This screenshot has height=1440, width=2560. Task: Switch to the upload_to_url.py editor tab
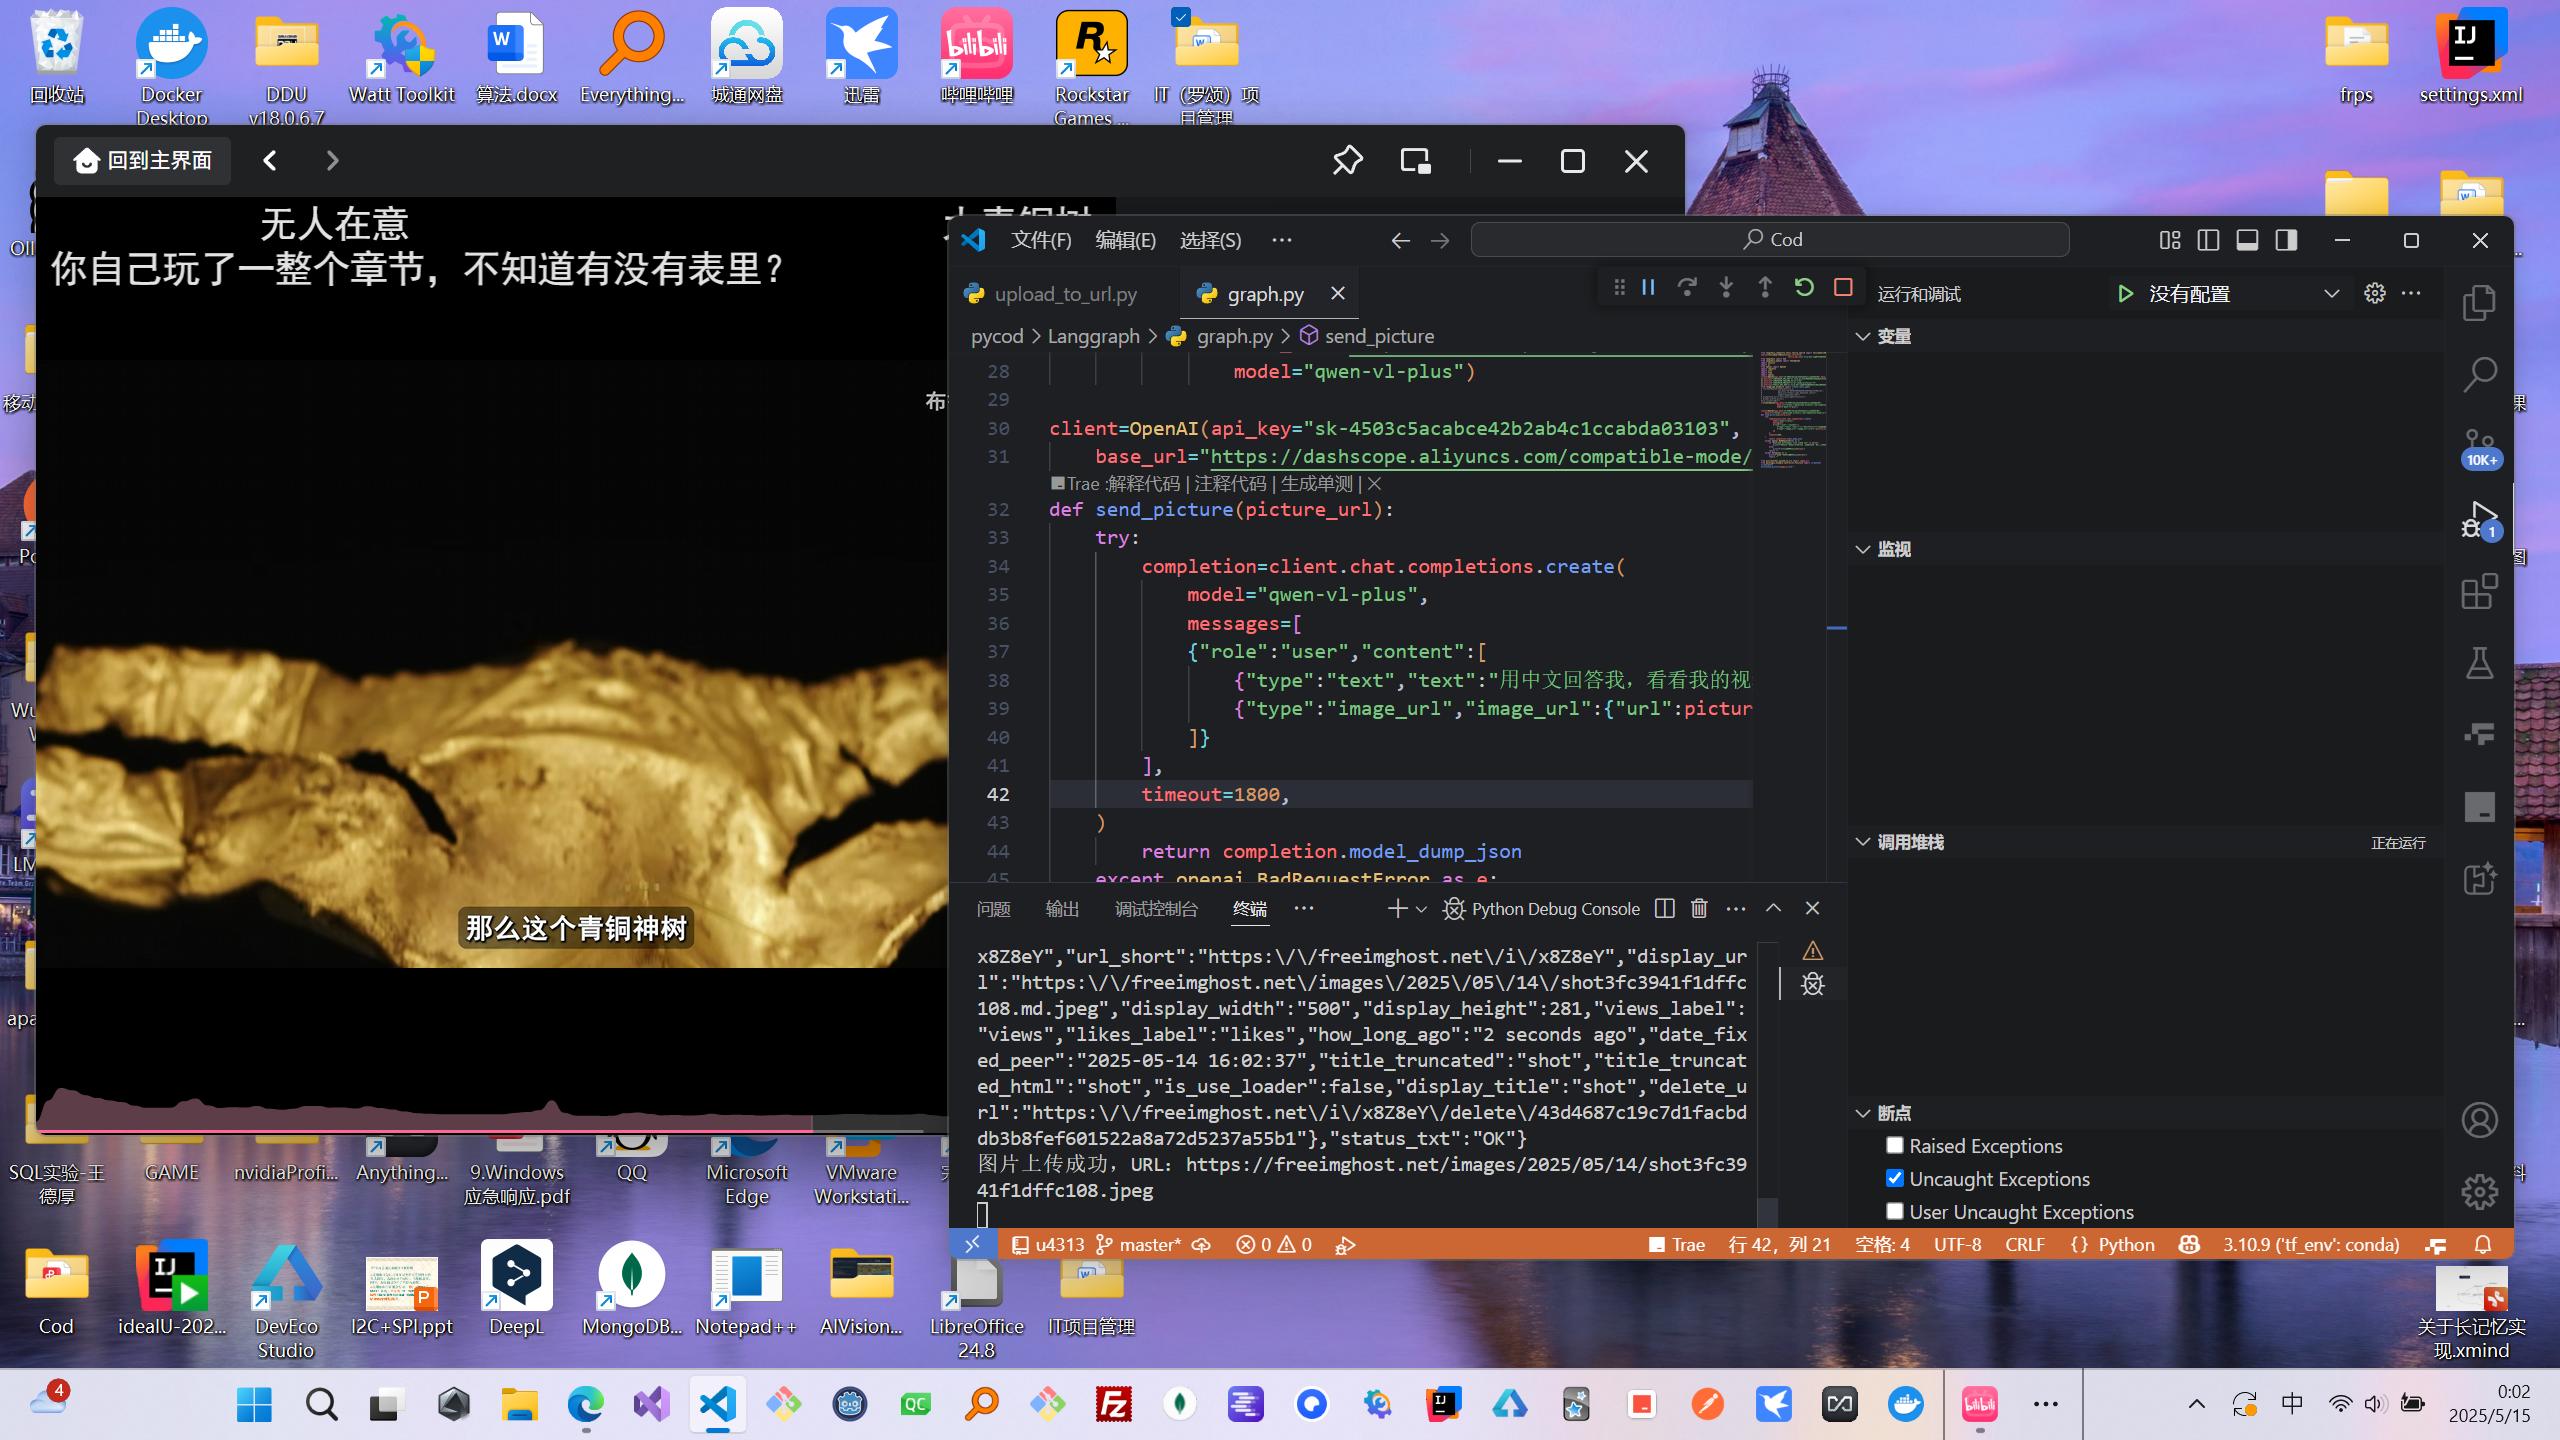(x=1064, y=294)
